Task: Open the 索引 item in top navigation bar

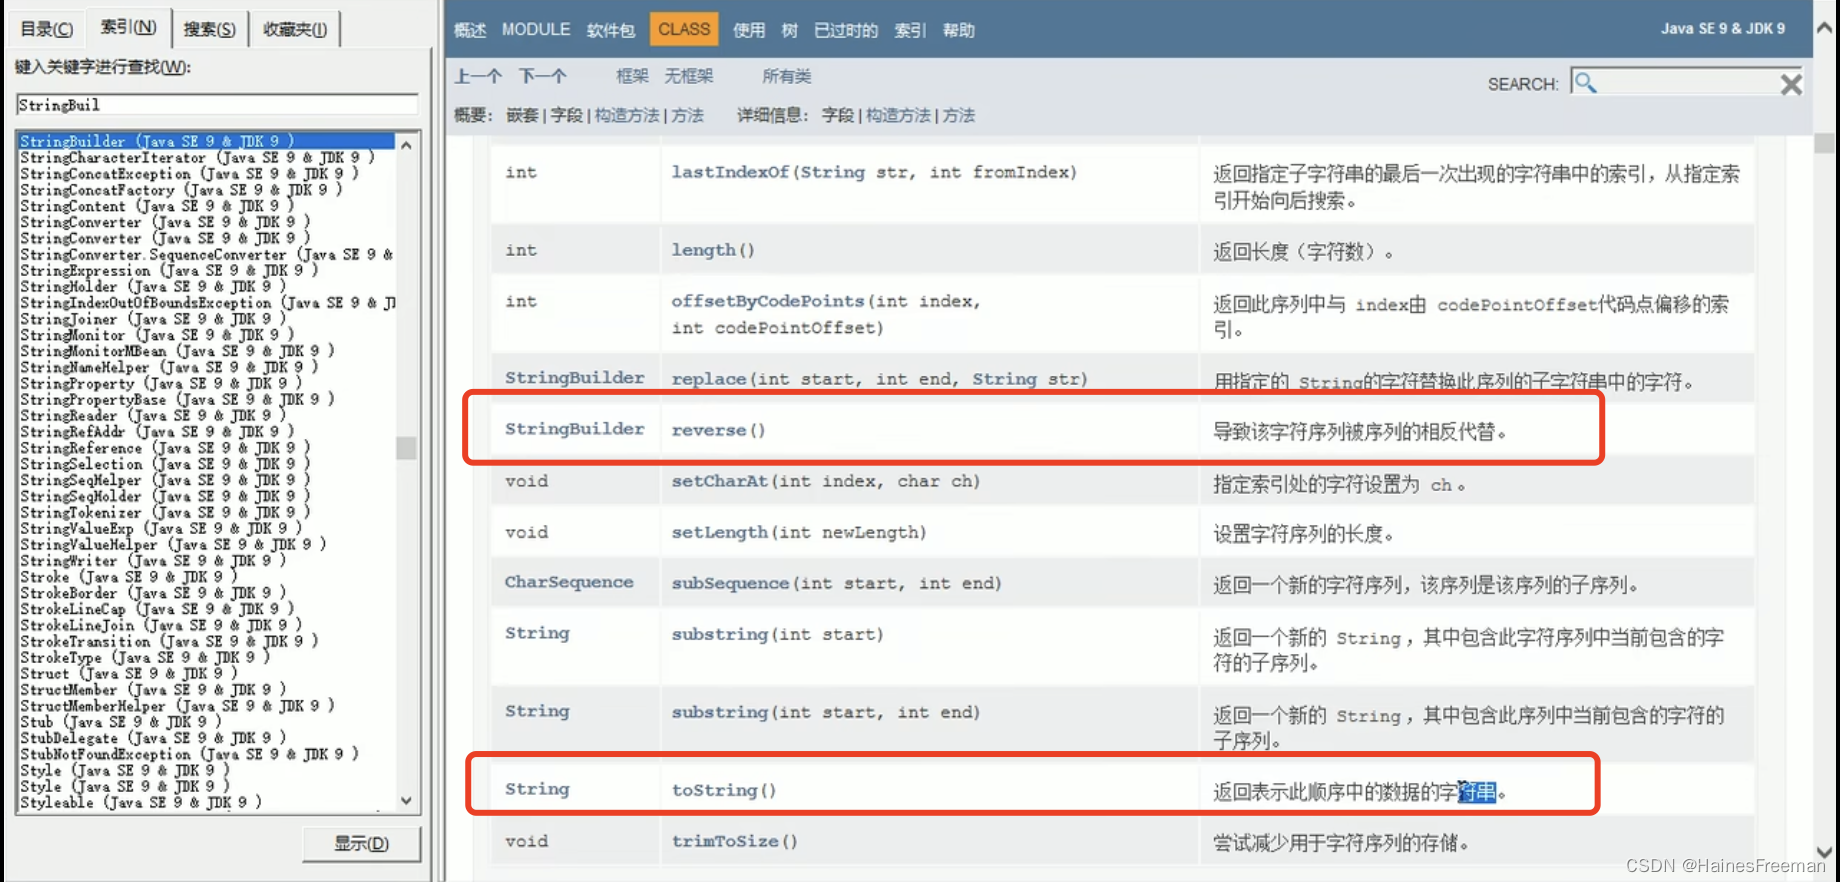Action: point(910,30)
